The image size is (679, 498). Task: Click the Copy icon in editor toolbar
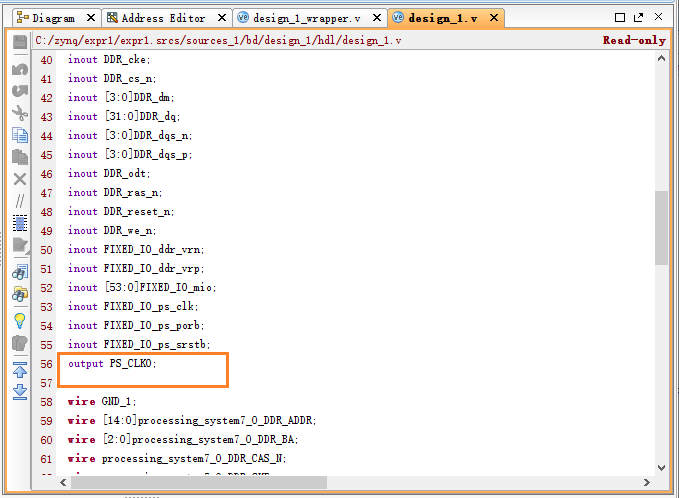(x=19, y=135)
